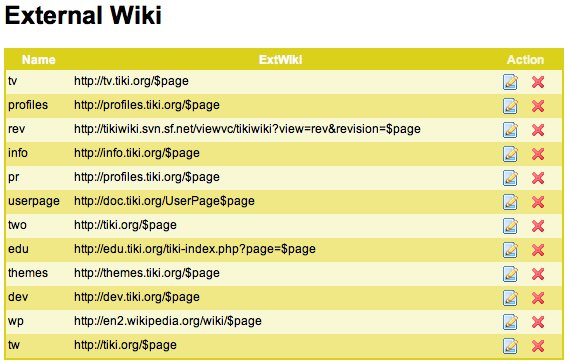Edit the themes wiki entry
The image size is (568, 364).
click(x=510, y=274)
